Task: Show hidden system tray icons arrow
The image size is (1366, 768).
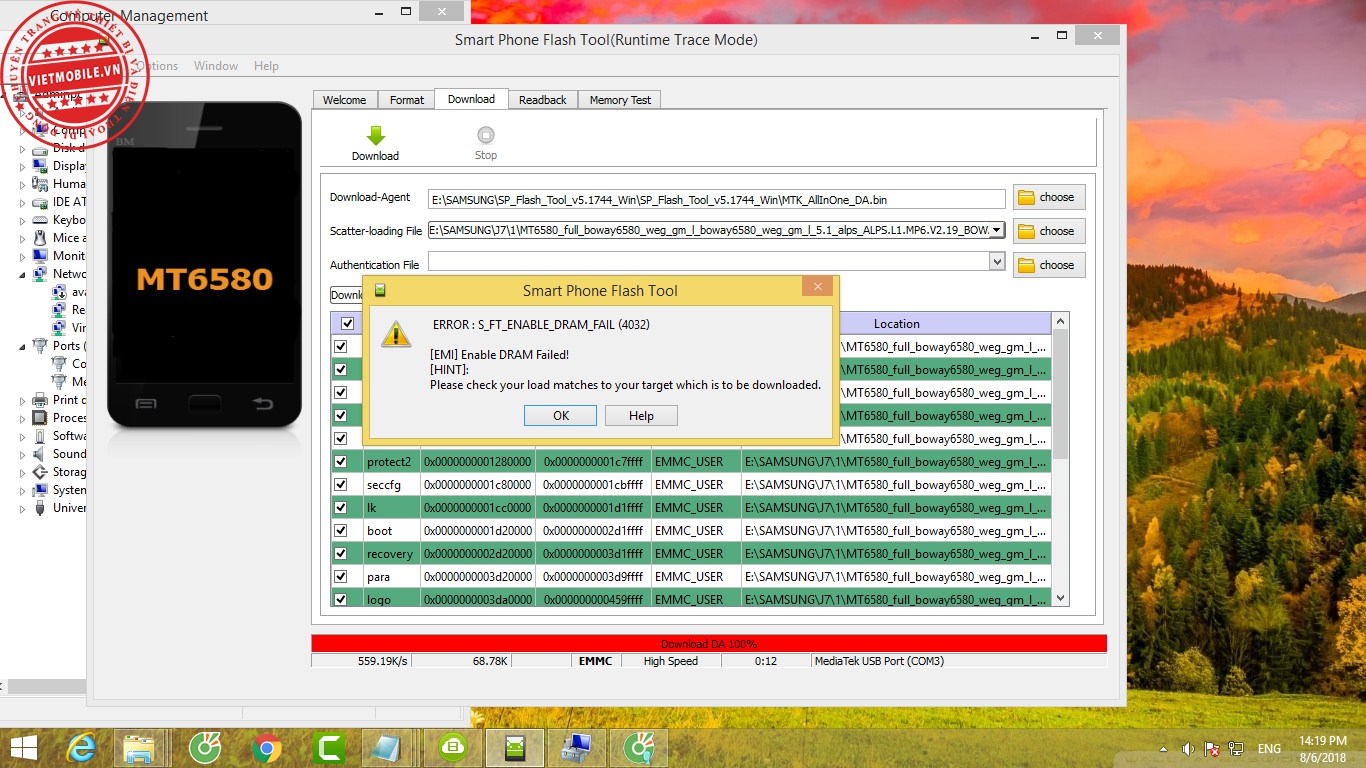Action: pos(1163,749)
